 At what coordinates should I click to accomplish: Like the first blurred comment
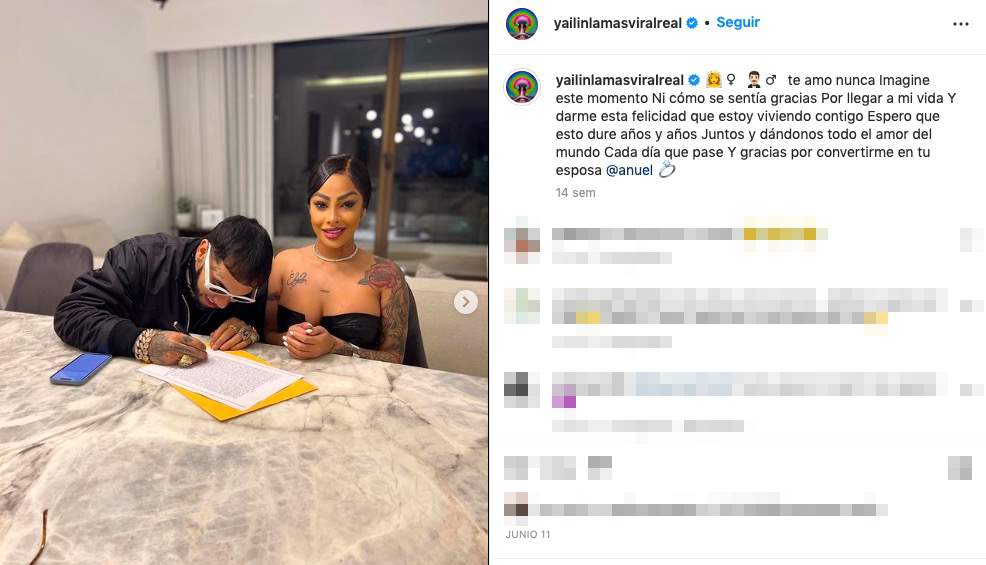tap(971, 240)
